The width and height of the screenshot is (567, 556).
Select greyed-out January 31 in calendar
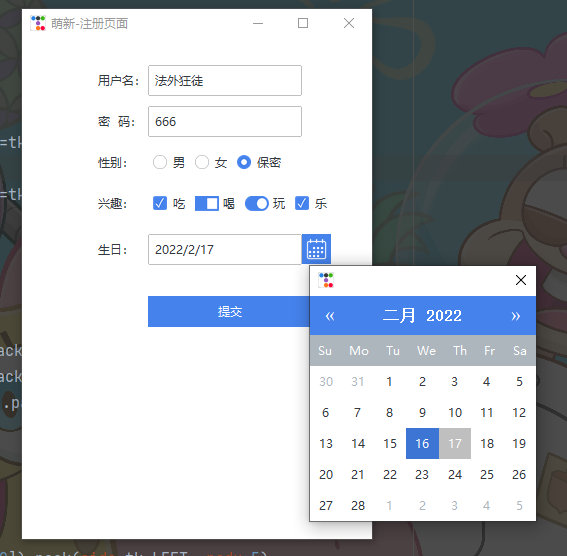[358, 381]
